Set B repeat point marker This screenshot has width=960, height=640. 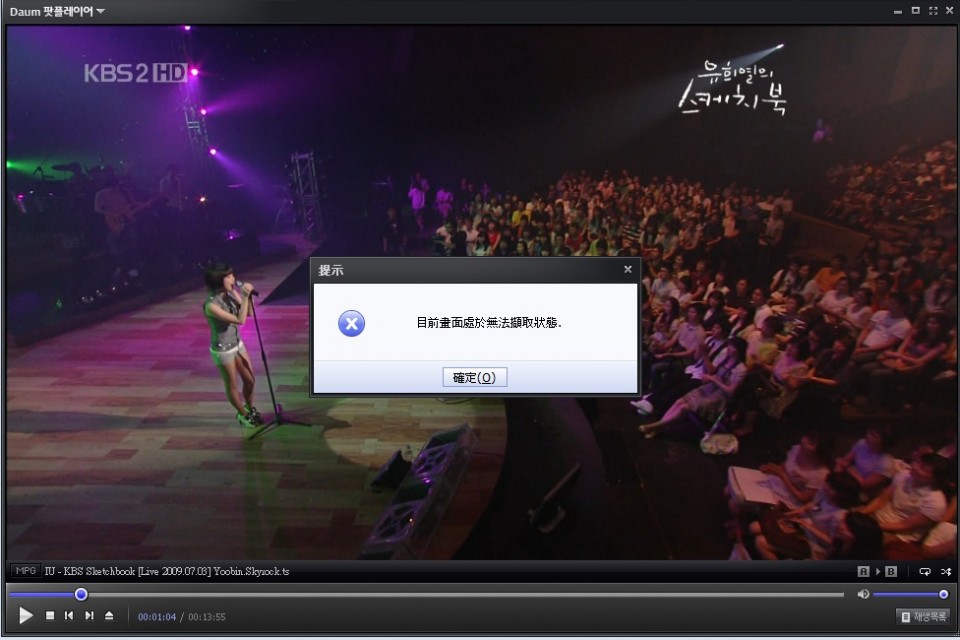click(891, 571)
